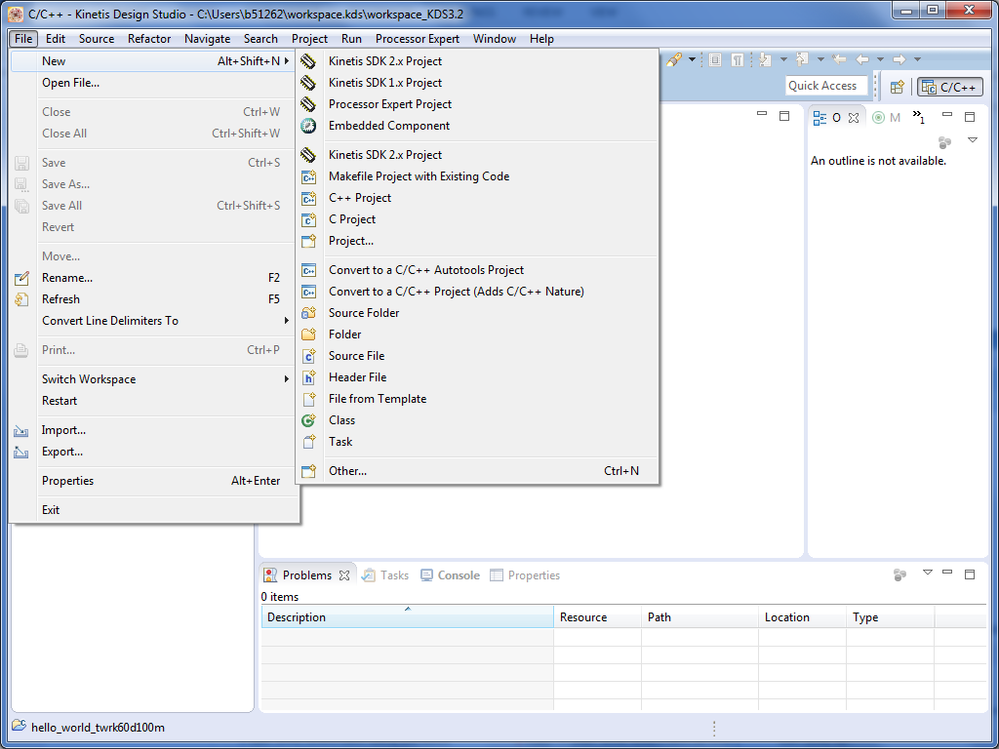Click the Header File icon
Image resolution: width=999 pixels, height=749 pixels.
[x=308, y=377]
